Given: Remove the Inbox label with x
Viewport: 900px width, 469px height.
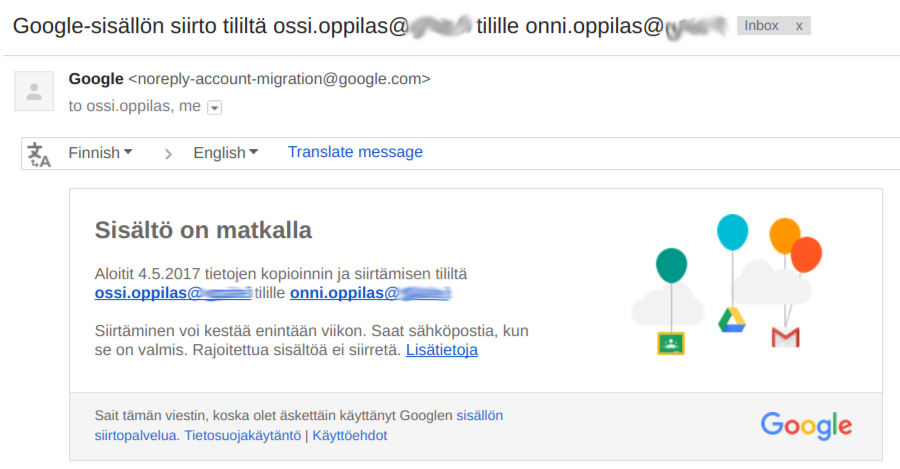Looking at the screenshot, I should [798, 26].
